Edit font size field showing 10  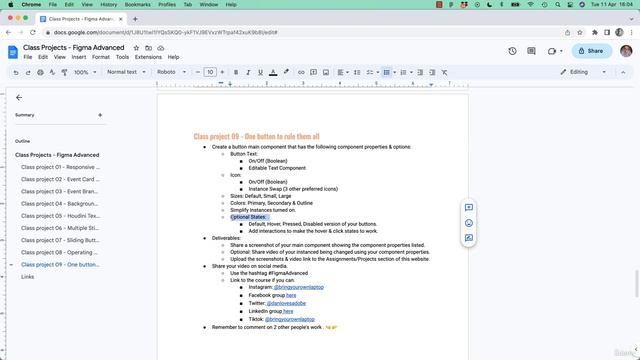click(210, 72)
